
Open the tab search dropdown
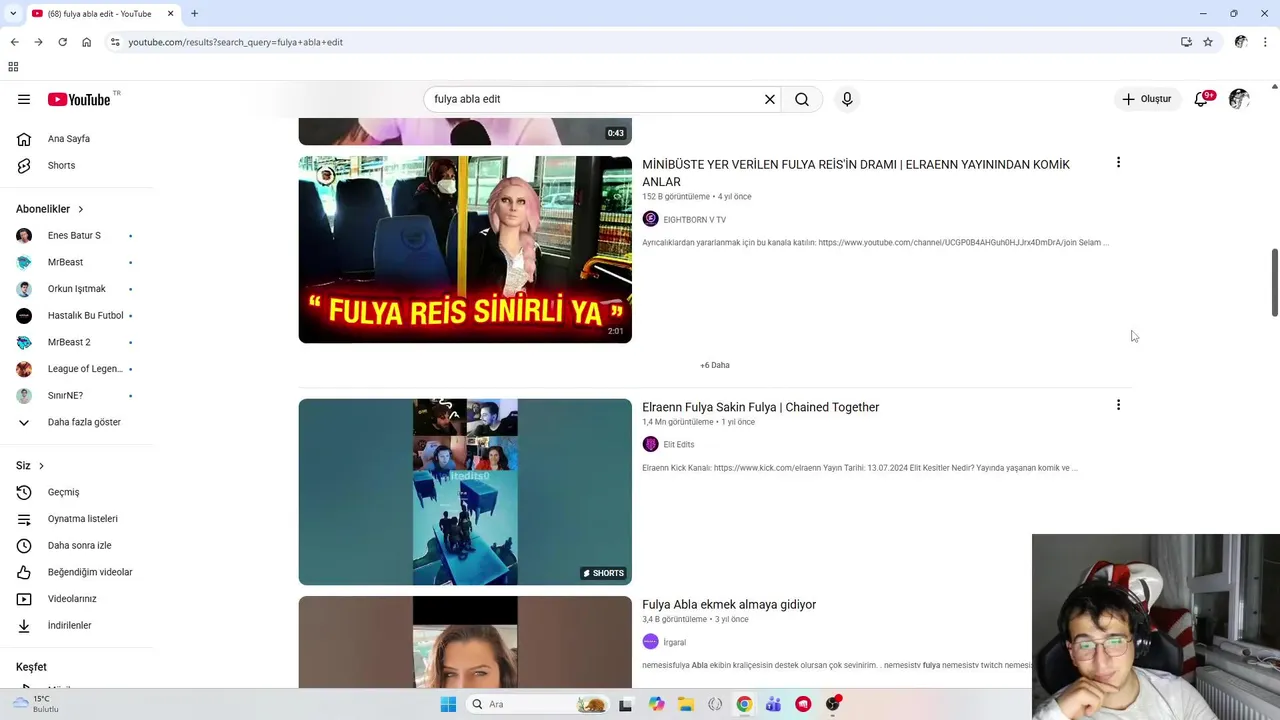point(13,14)
